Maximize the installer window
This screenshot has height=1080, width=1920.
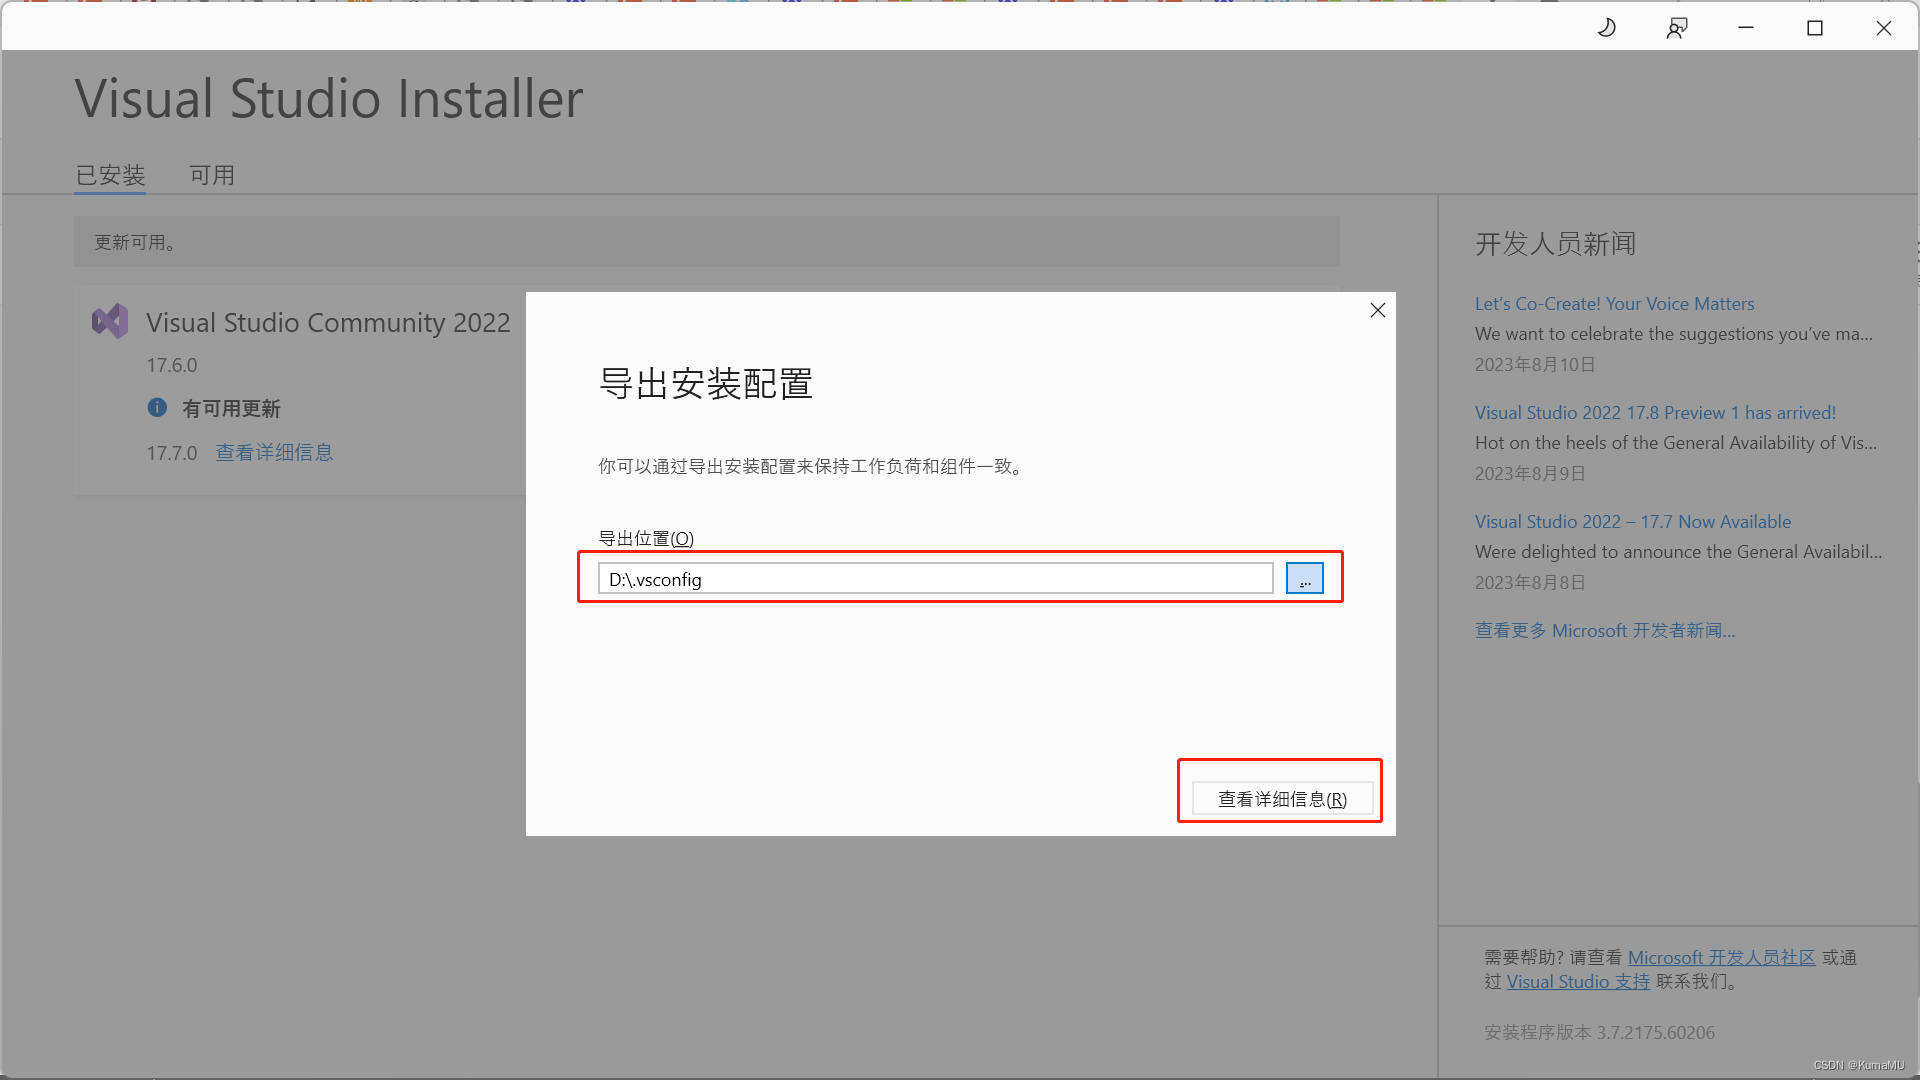1815,28
